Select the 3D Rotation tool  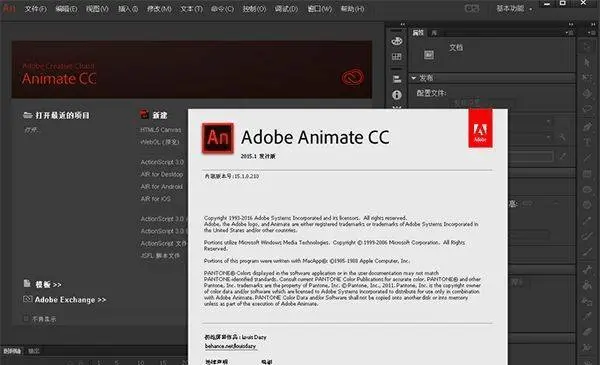[587, 93]
